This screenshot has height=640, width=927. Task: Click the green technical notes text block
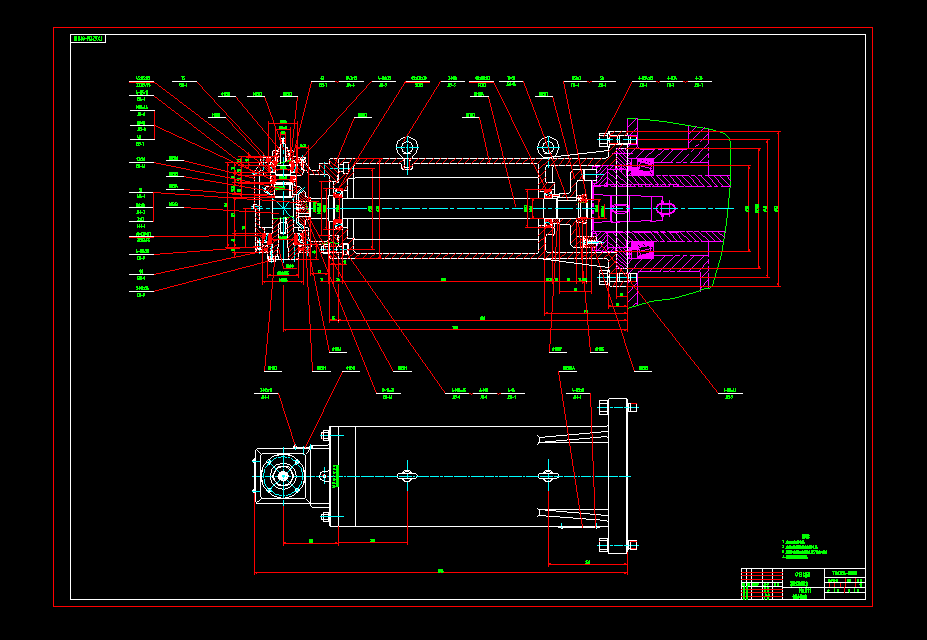[804, 547]
